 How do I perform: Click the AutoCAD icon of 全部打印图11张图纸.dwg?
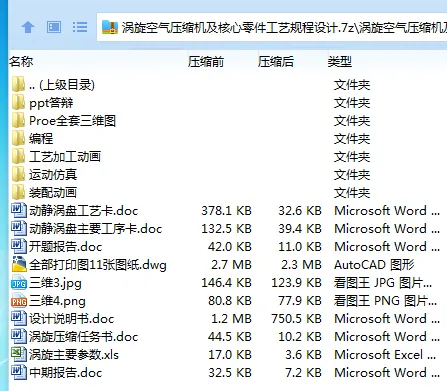point(19,264)
